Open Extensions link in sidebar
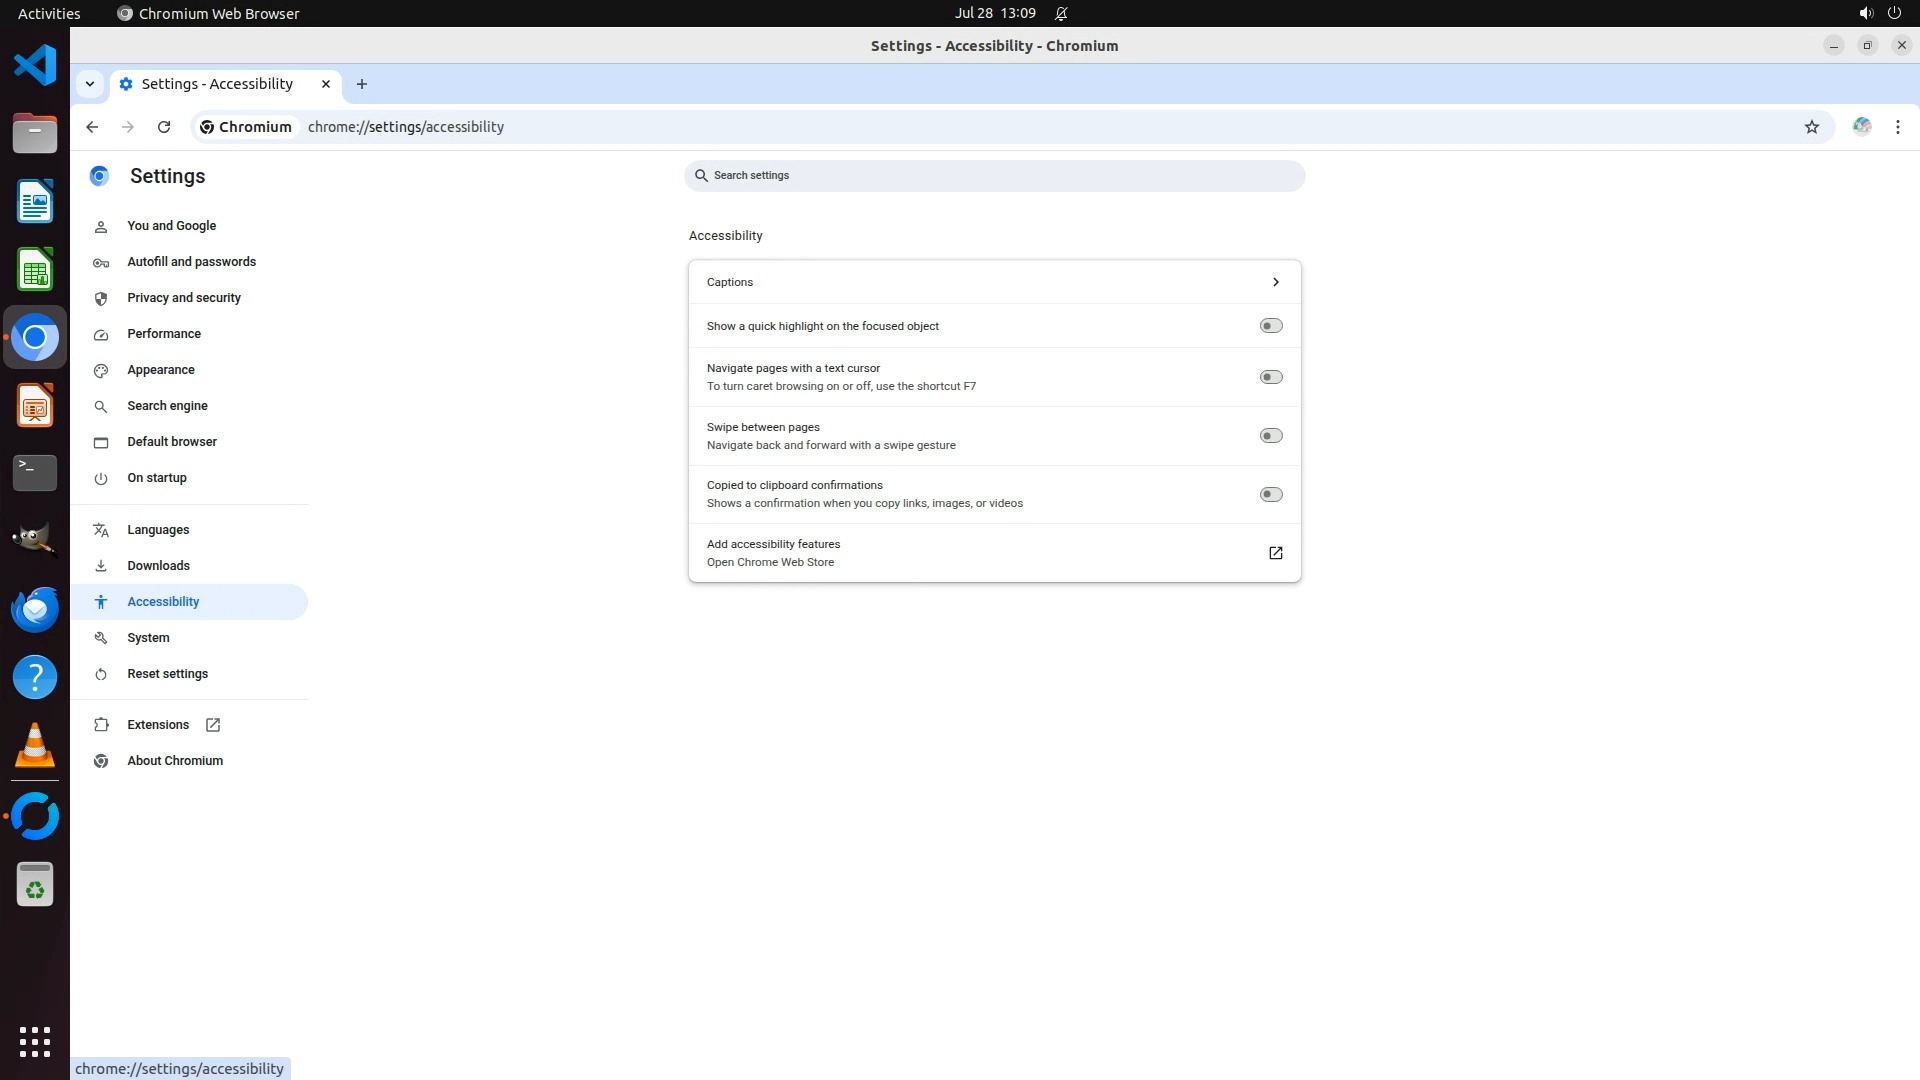The height and width of the screenshot is (1080, 1920). [x=158, y=725]
